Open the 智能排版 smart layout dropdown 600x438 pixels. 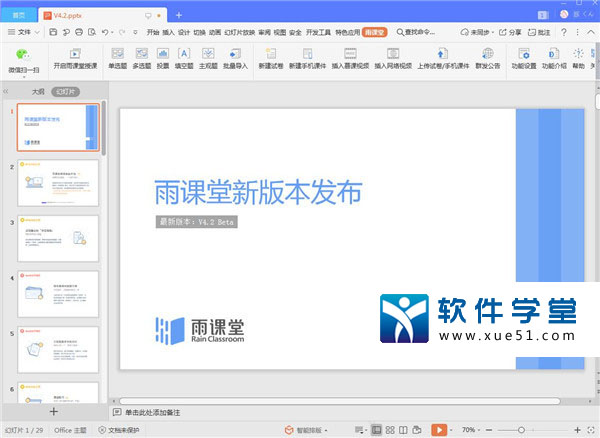(x=306, y=430)
